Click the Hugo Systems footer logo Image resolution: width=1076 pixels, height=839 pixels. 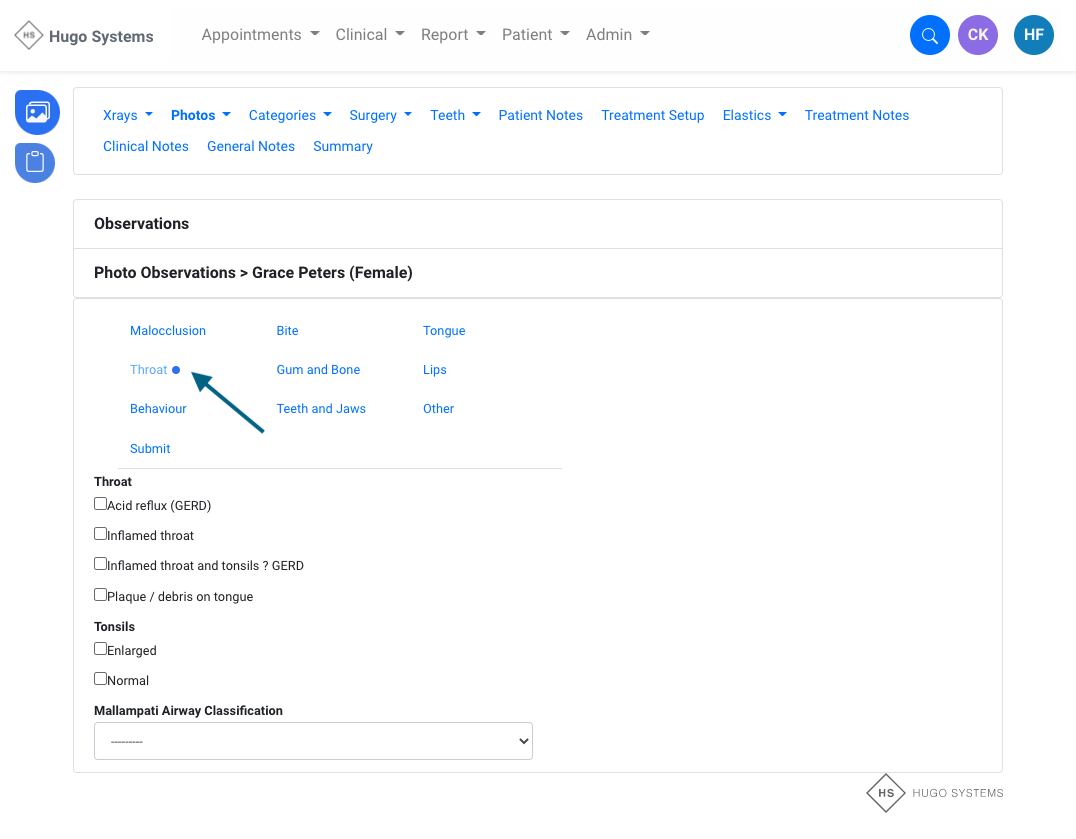935,793
